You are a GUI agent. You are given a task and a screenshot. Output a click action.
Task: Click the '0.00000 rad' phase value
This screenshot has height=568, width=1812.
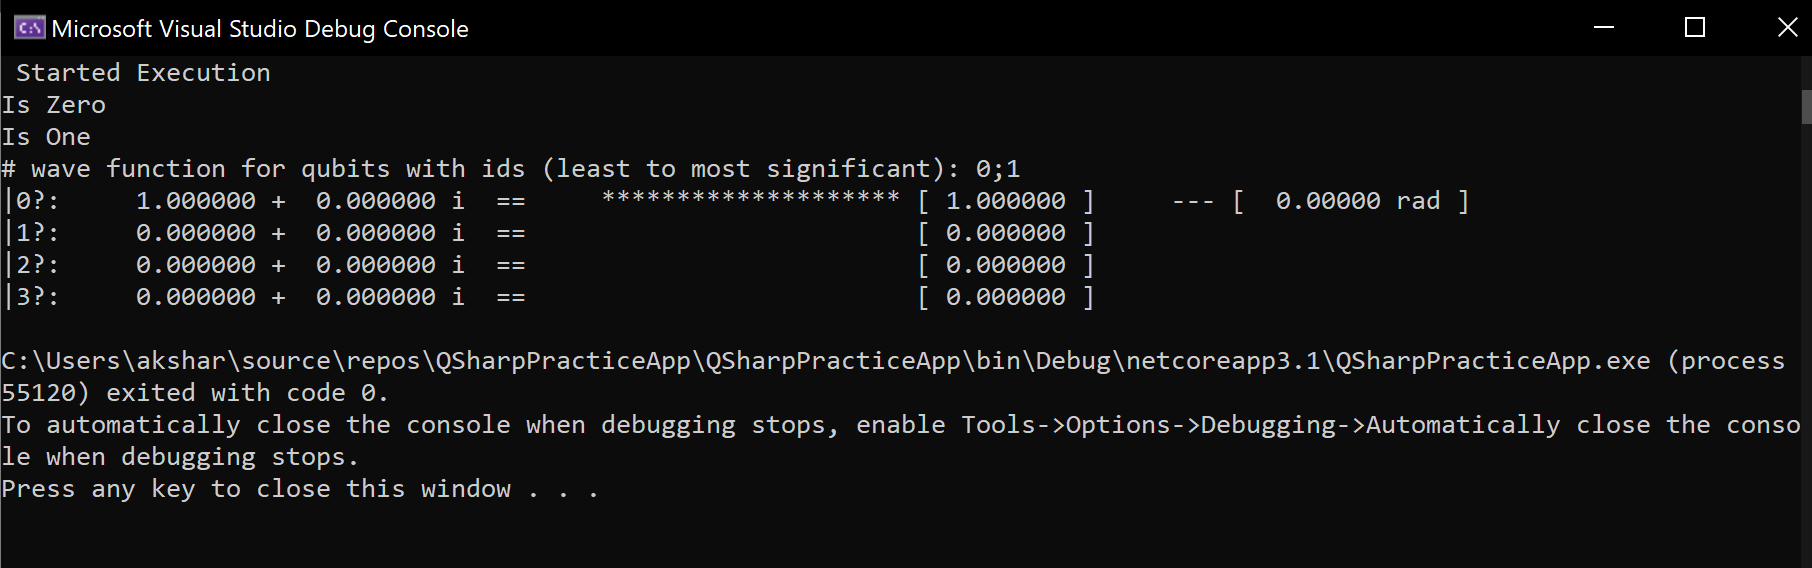1357,201
